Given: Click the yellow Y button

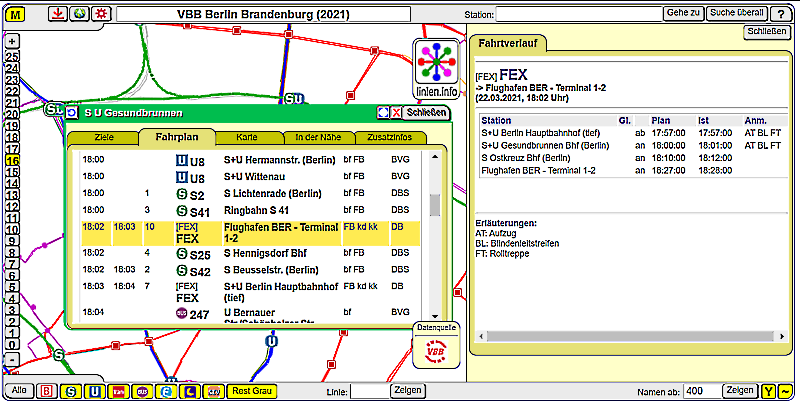Looking at the screenshot, I should [x=768, y=392].
